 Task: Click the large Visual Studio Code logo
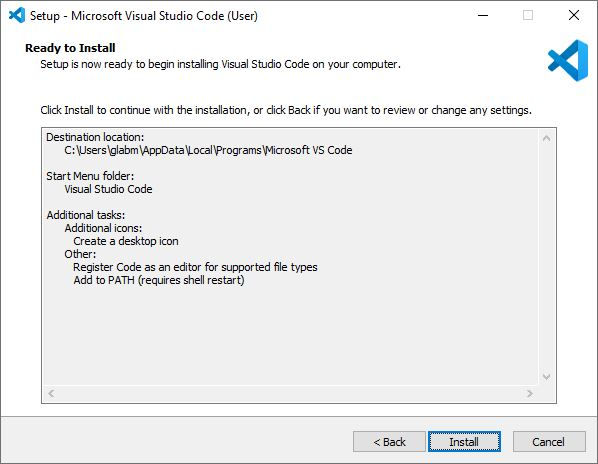pyautogui.click(x=568, y=61)
